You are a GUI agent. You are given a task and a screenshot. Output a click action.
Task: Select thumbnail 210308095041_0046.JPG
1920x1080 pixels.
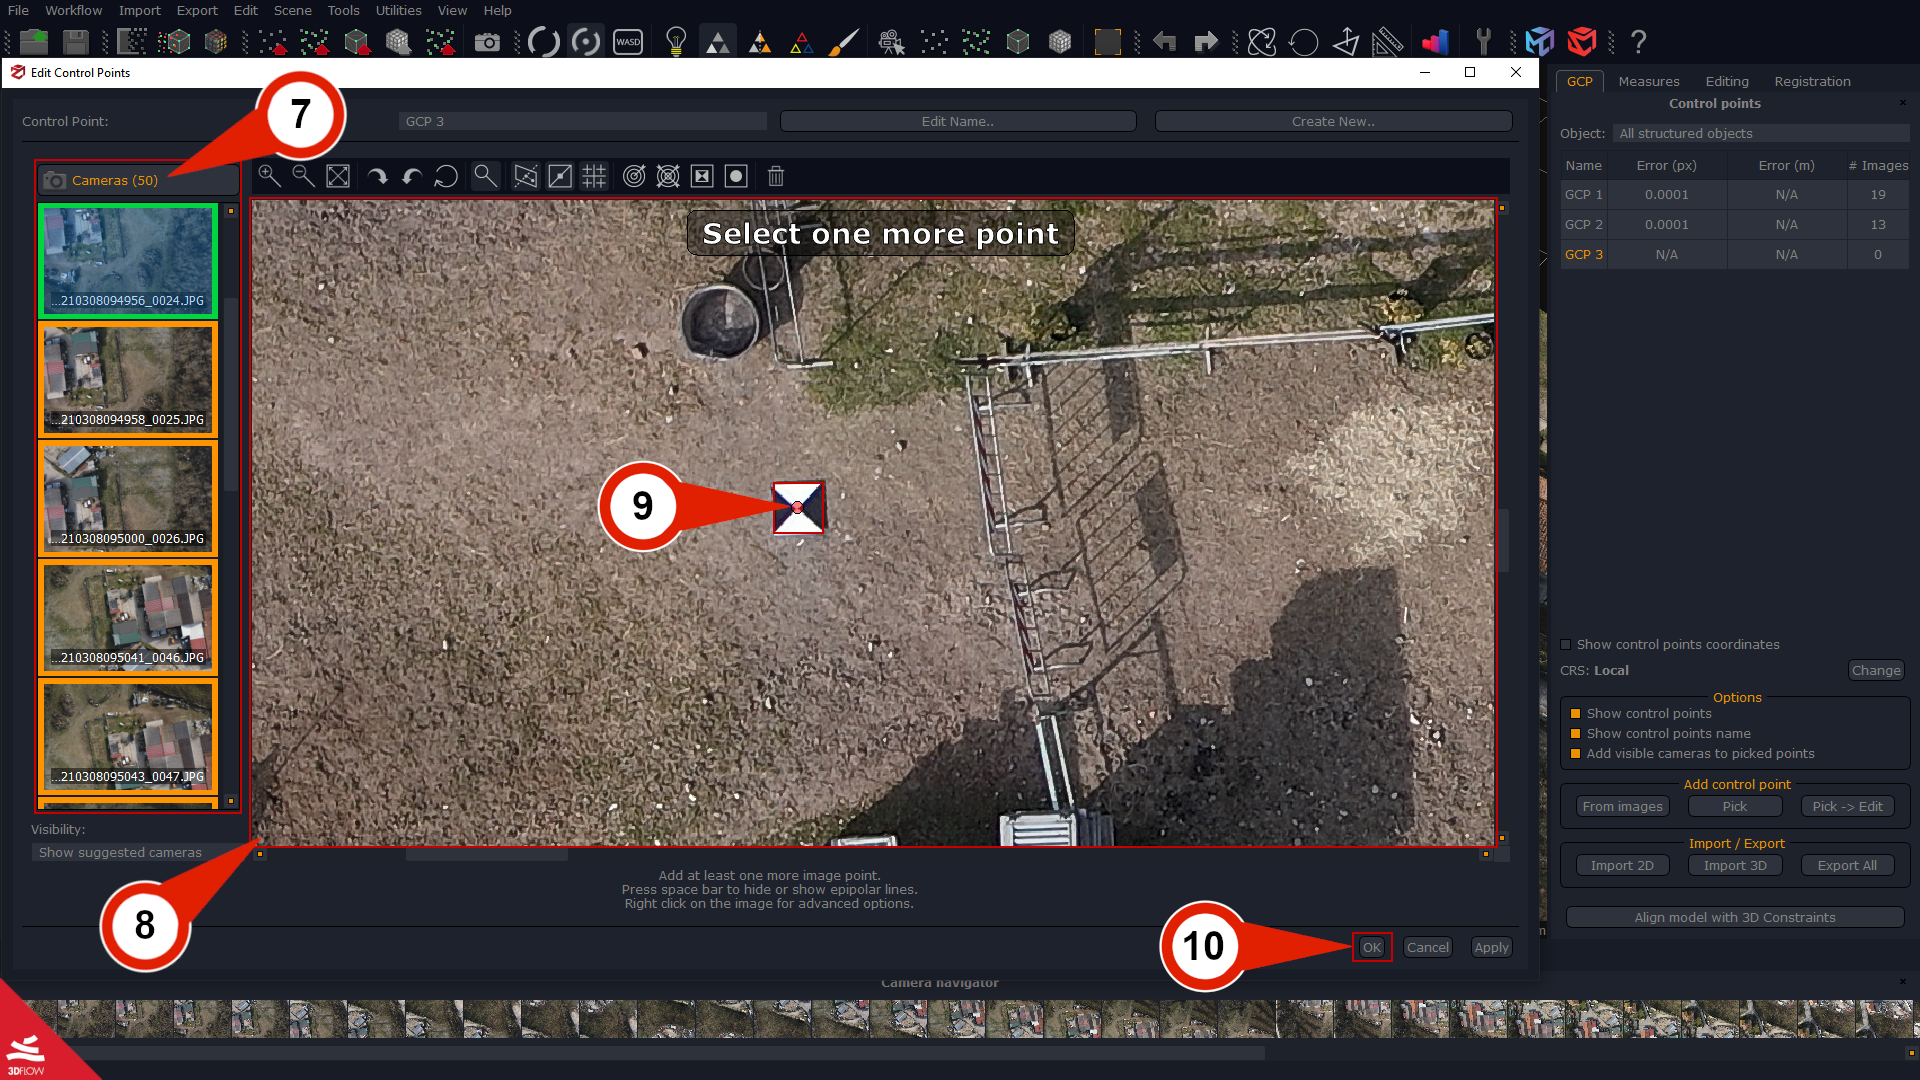tap(128, 617)
